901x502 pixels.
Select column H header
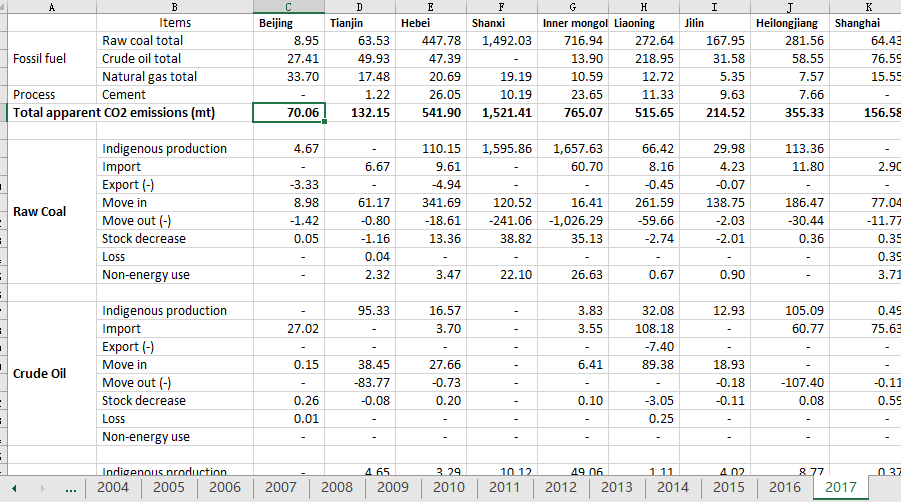tap(644, 7)
